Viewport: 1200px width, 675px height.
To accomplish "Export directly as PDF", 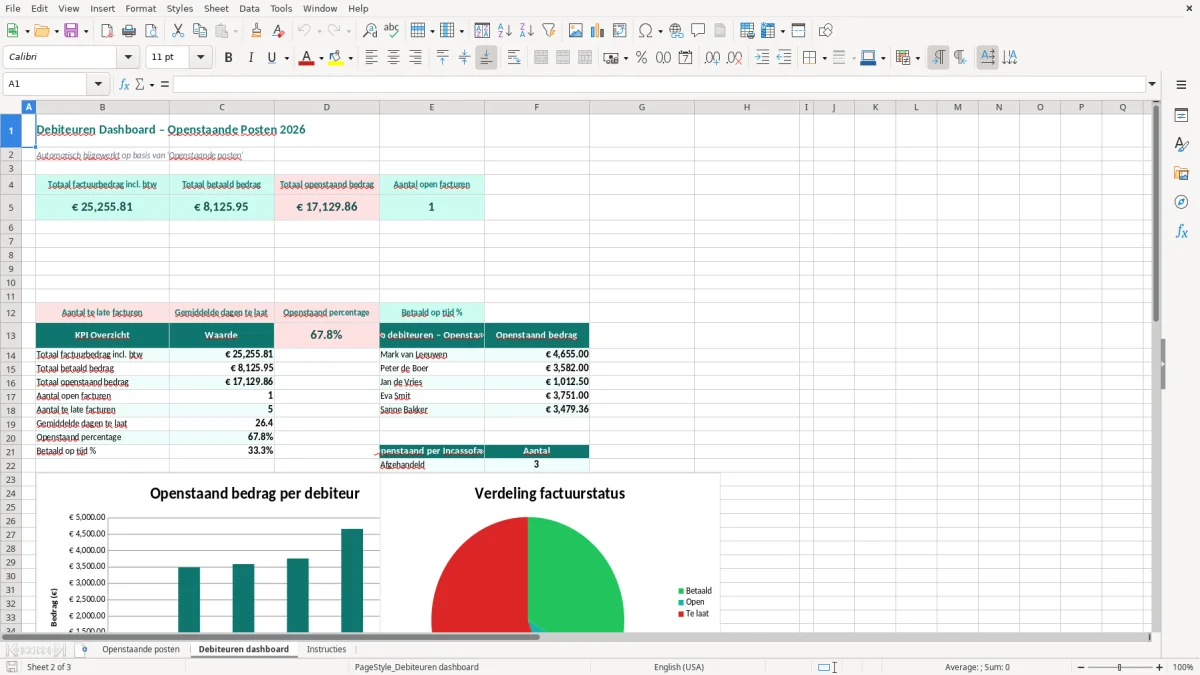I will [x=106, y=31].
